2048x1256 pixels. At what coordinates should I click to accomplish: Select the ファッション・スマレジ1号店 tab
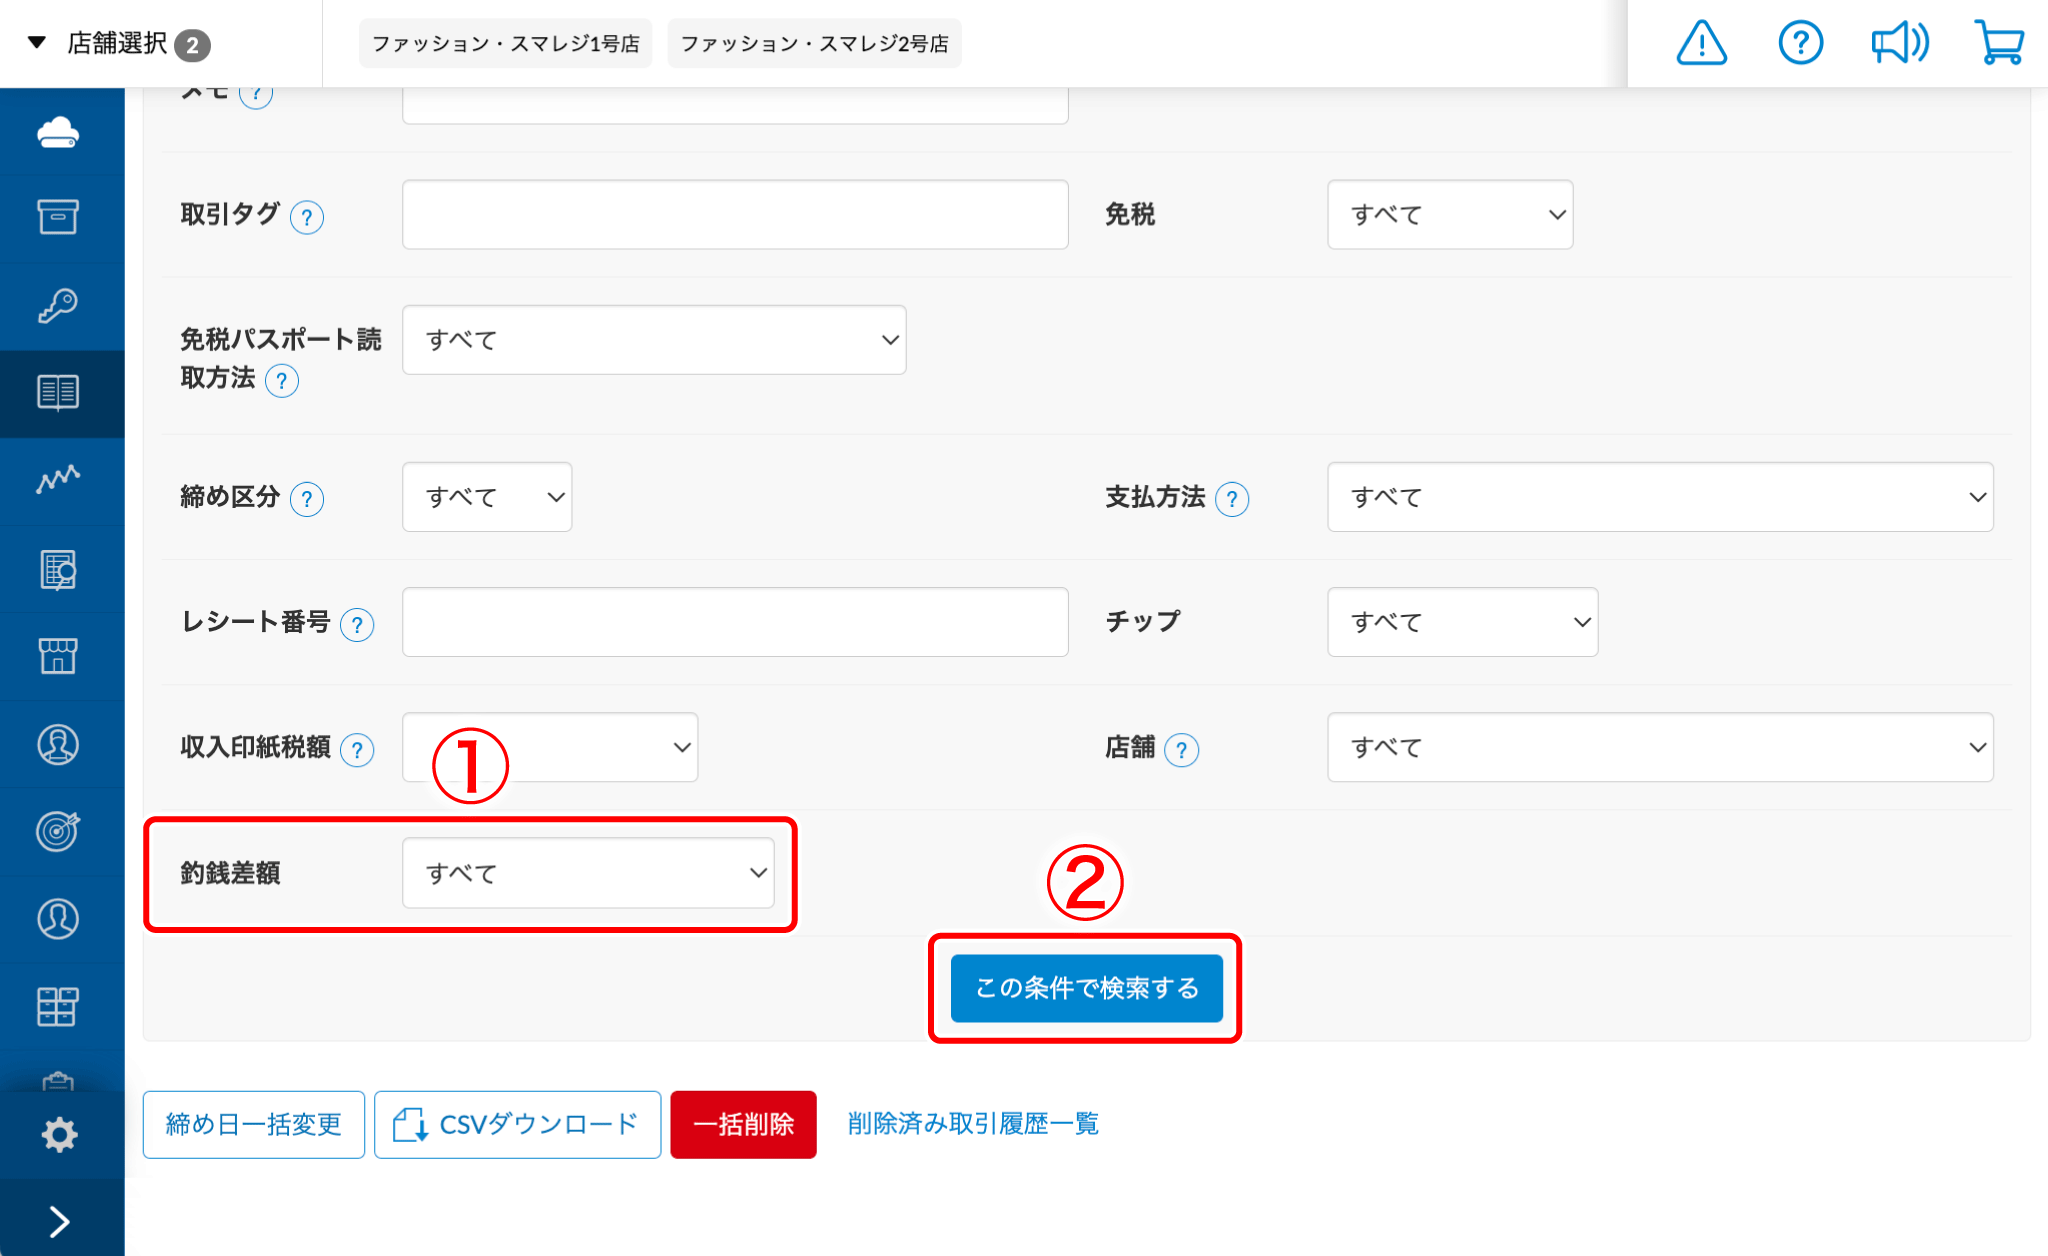click(505, 42)
